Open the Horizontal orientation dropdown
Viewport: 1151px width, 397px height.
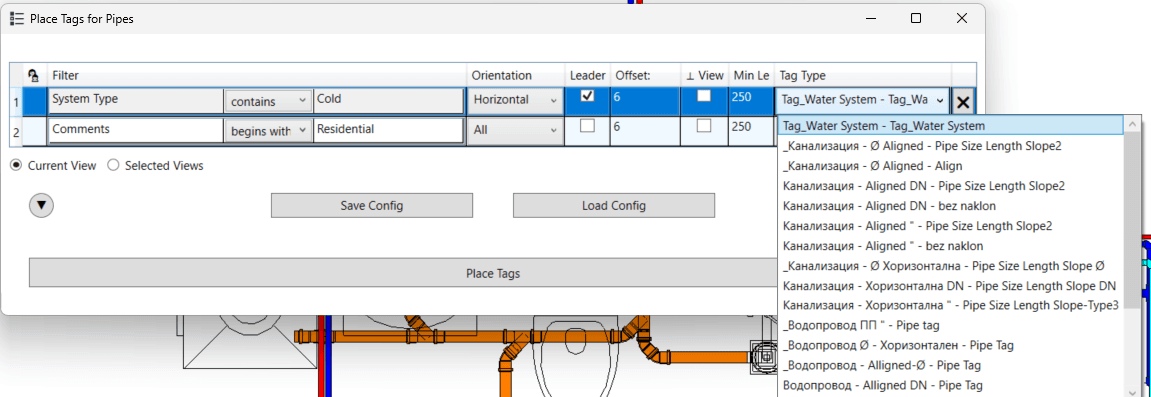tap(515, 101)
